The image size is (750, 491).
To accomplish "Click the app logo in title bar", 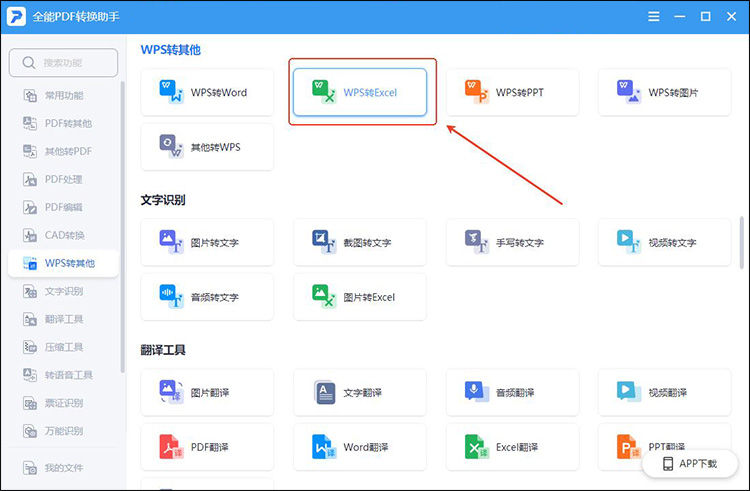I will (16, 16).
